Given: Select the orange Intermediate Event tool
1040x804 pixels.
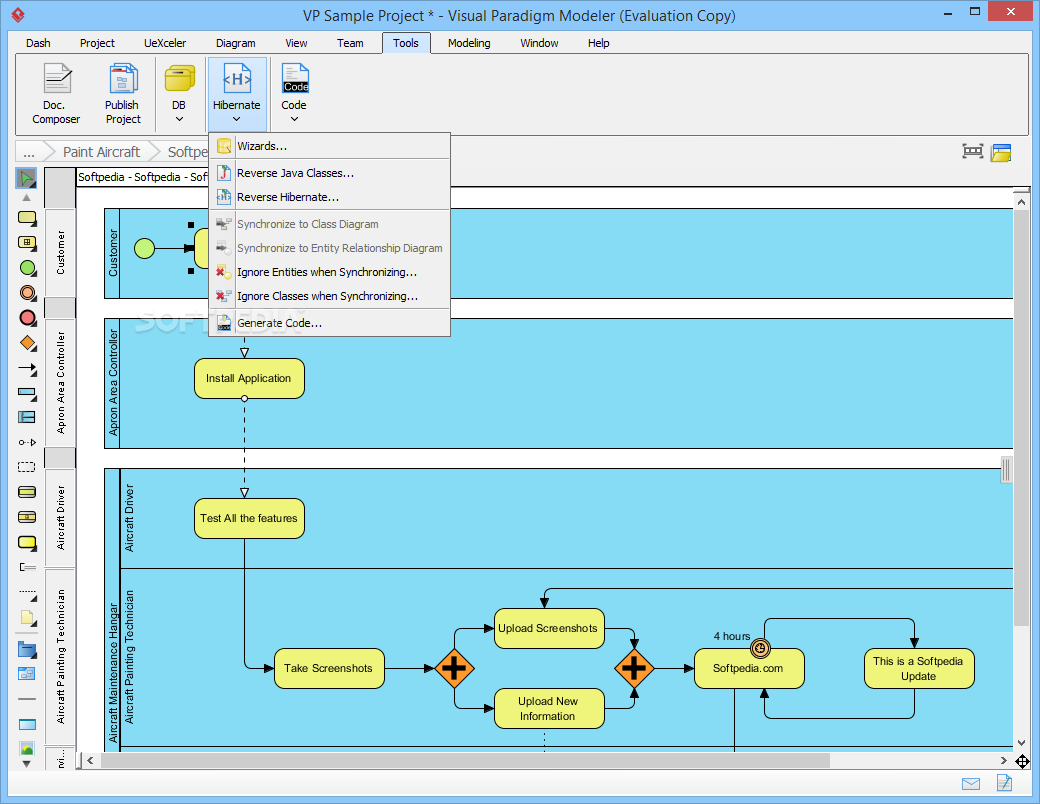Looking at the screenshot, I should 27,293.
